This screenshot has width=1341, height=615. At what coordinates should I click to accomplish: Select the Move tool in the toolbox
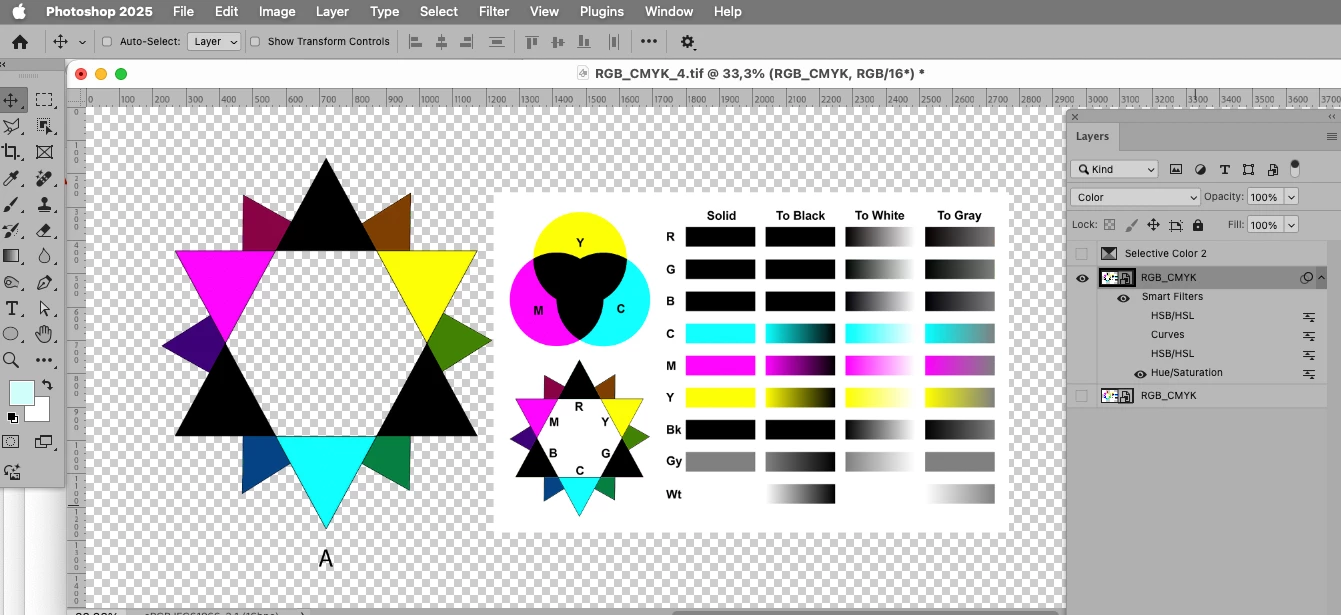pyautogui.click(x=12, y=100)
